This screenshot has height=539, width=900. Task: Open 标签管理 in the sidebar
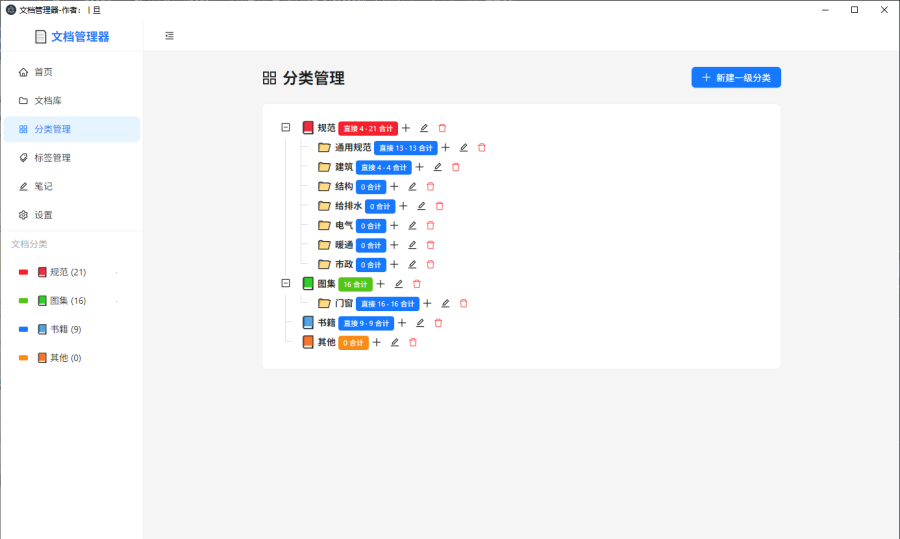(72, 158)
